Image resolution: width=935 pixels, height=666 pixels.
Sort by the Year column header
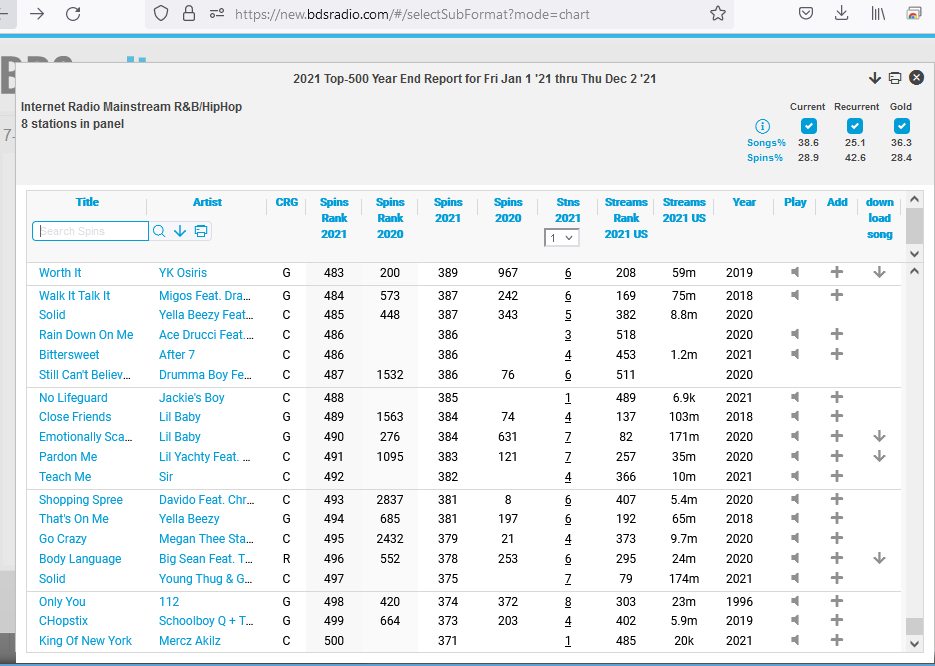744,202
